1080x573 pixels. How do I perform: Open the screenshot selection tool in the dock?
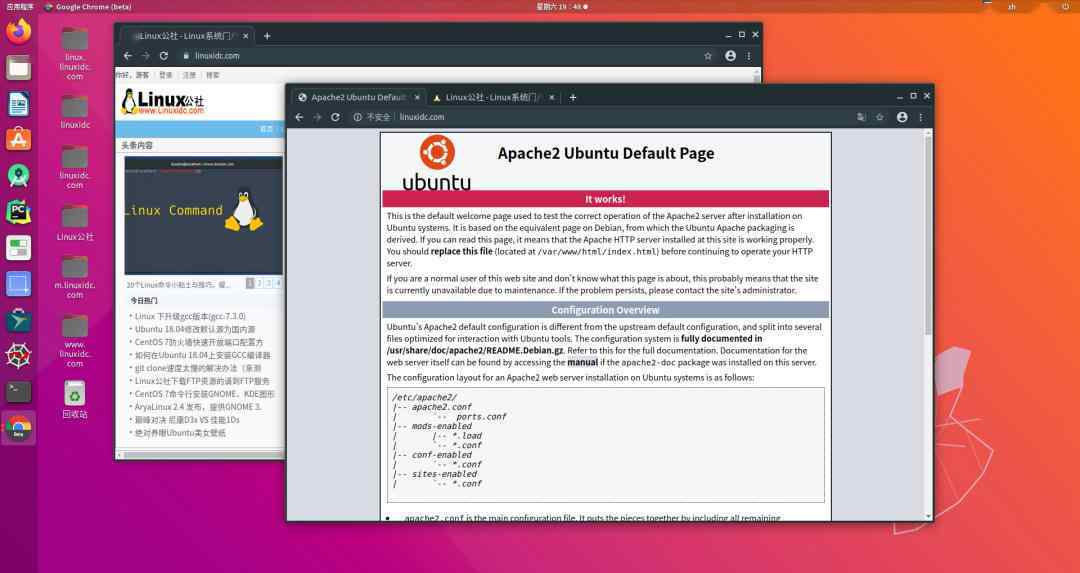pos(19,284)
